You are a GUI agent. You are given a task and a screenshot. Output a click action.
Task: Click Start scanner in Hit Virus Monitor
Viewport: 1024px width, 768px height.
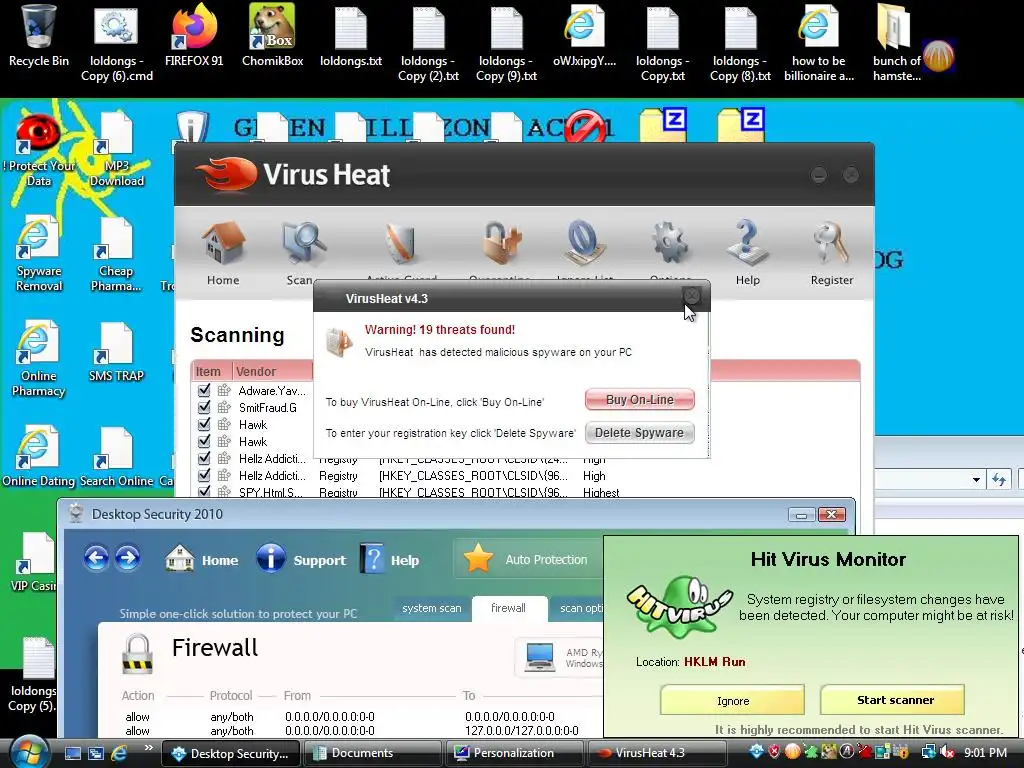pos(893,700)
